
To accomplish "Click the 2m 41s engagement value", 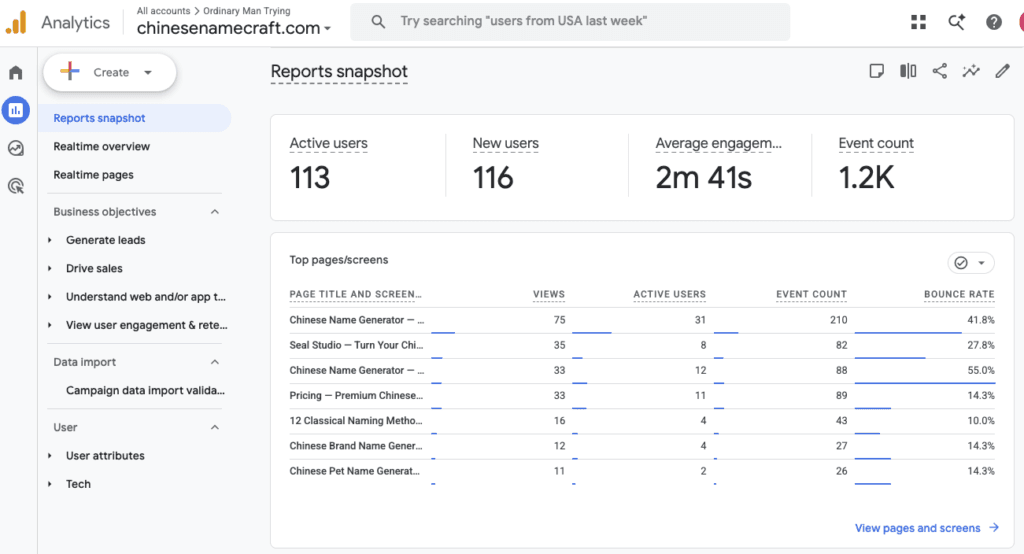I will click(x=703, y=178).
